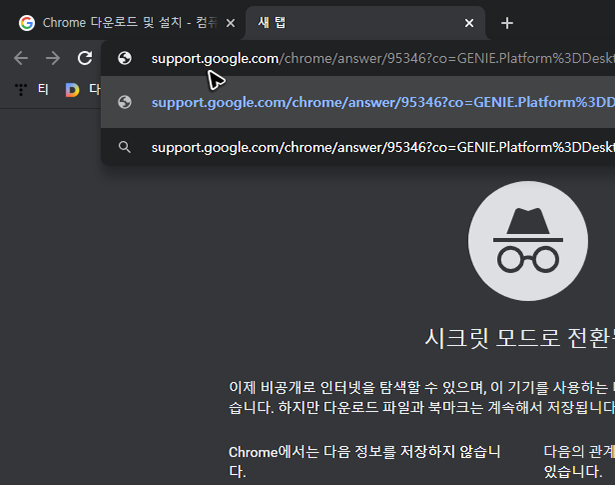The width and height of the screenshot is (615, 485).
Task: Click globe icon of highlighted suggestion
Action: 125,102
